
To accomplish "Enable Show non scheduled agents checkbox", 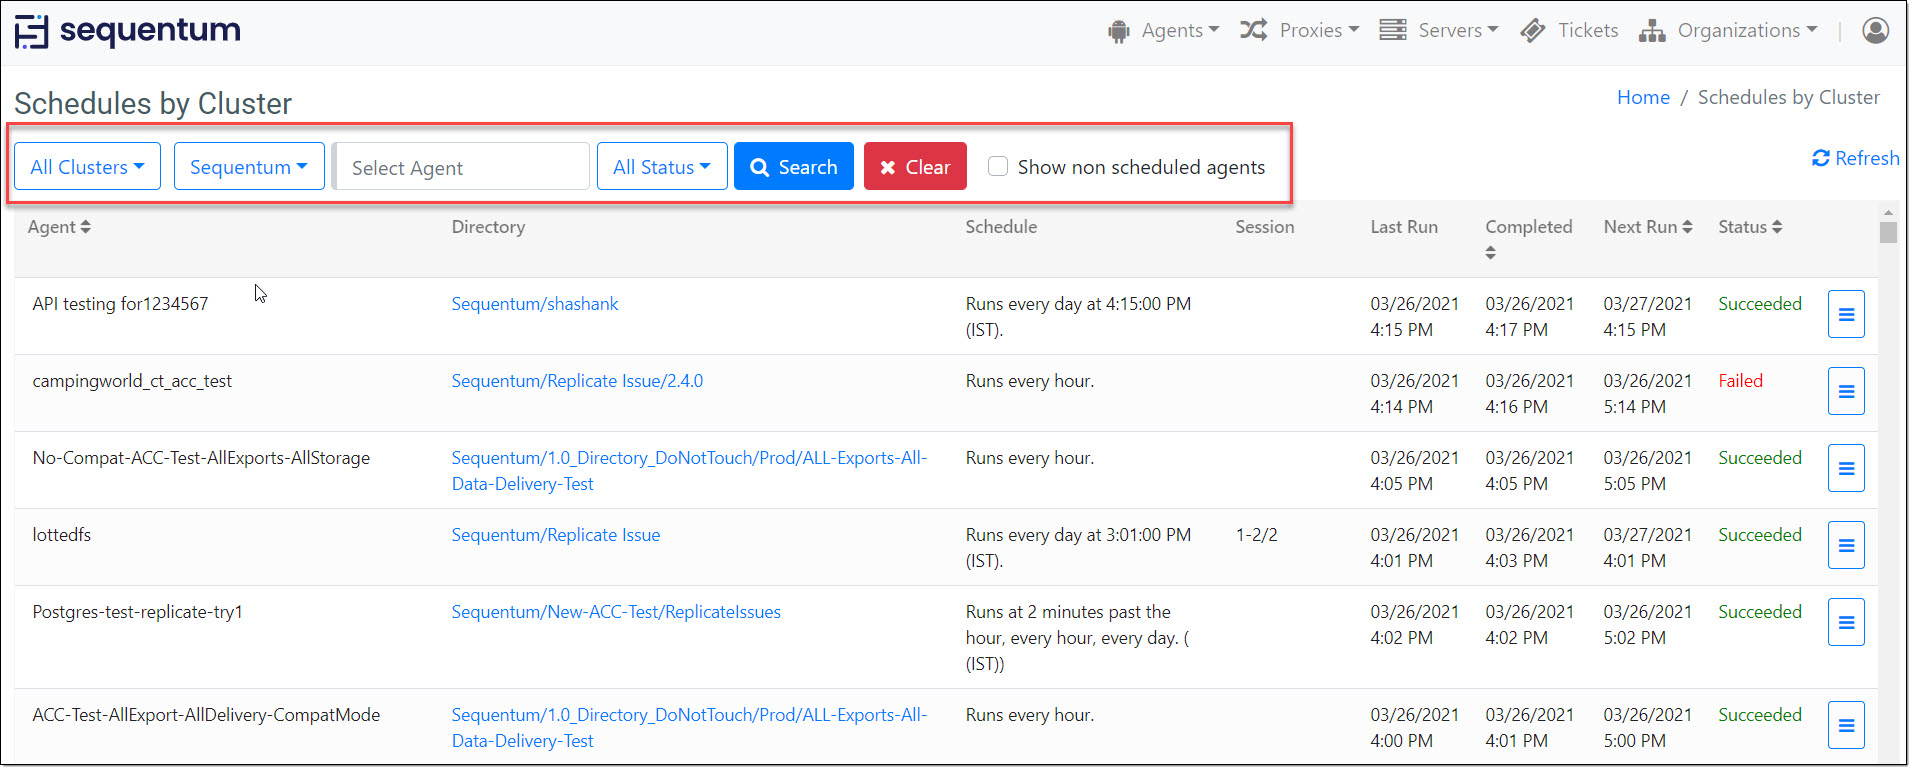I will pyautogui.click(x=997, y=166).
